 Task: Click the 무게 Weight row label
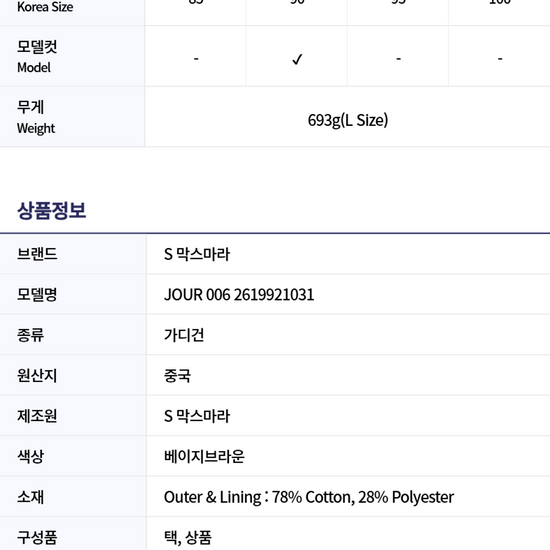(x=72, y=117)
